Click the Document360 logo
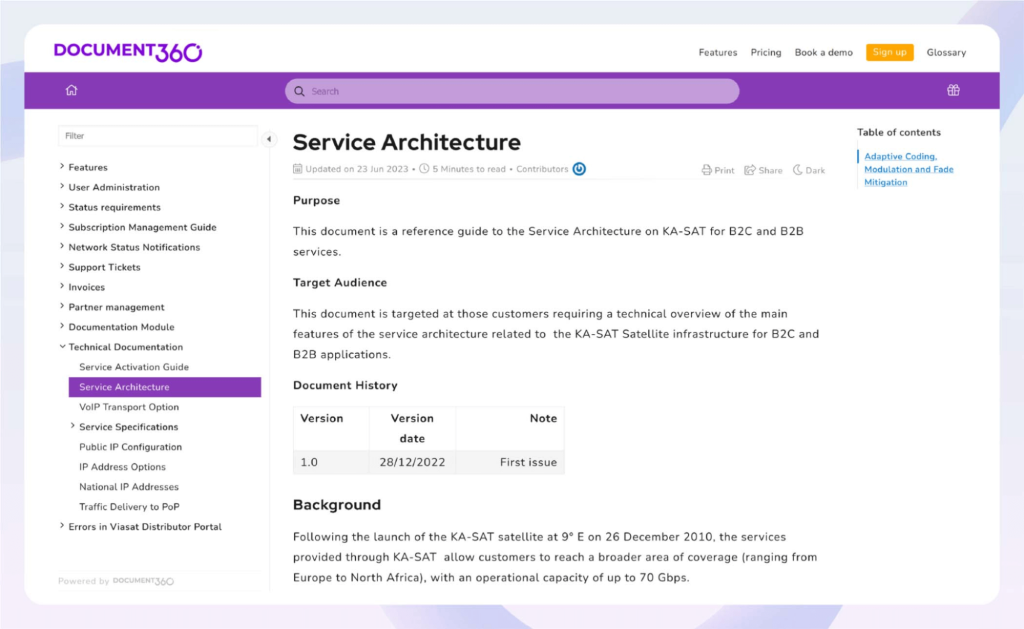The width and height of the screenshot is (1024, 629). (x=128, y=52)
